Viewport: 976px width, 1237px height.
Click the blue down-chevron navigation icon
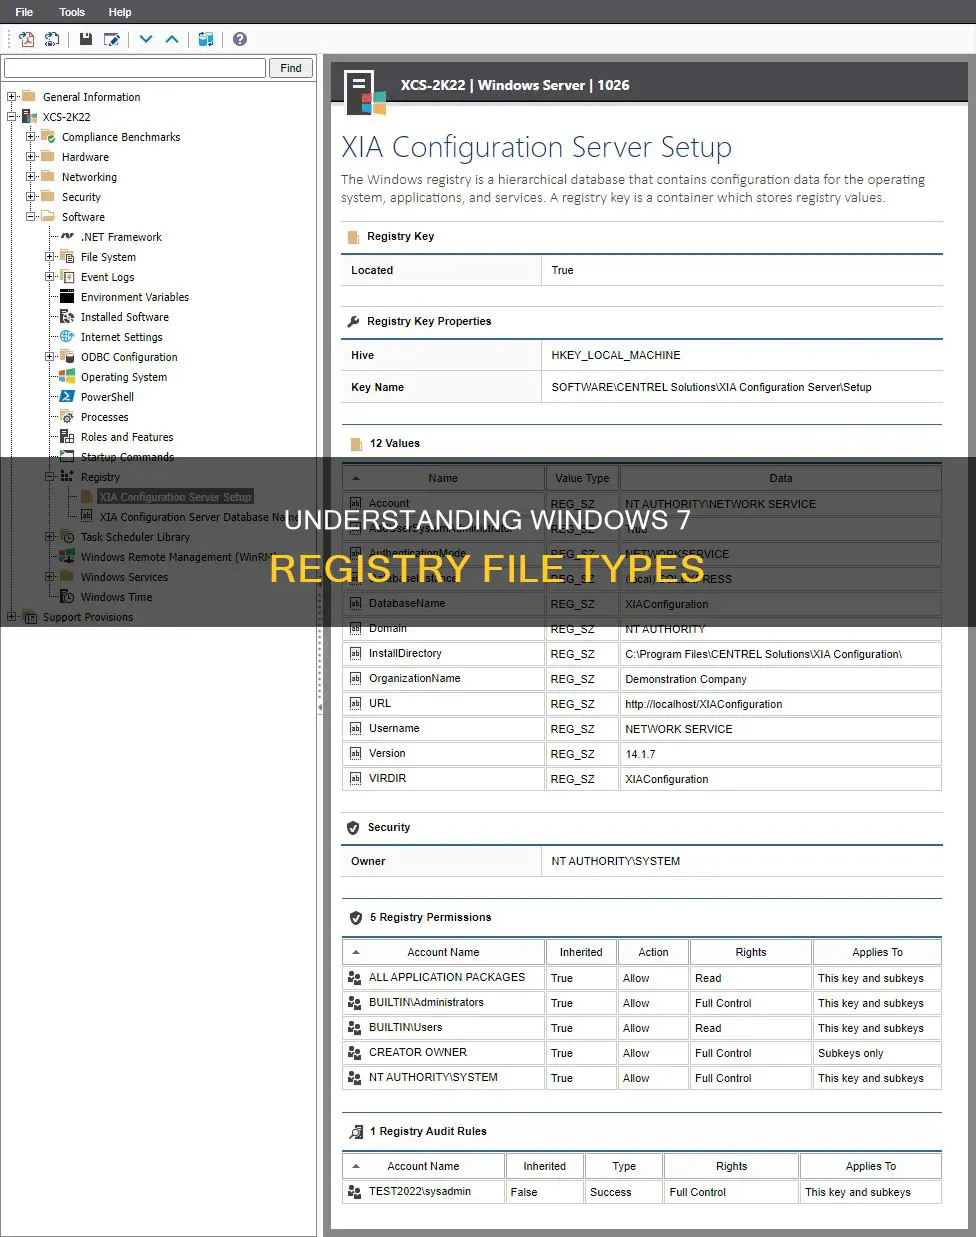click(145, 39)
